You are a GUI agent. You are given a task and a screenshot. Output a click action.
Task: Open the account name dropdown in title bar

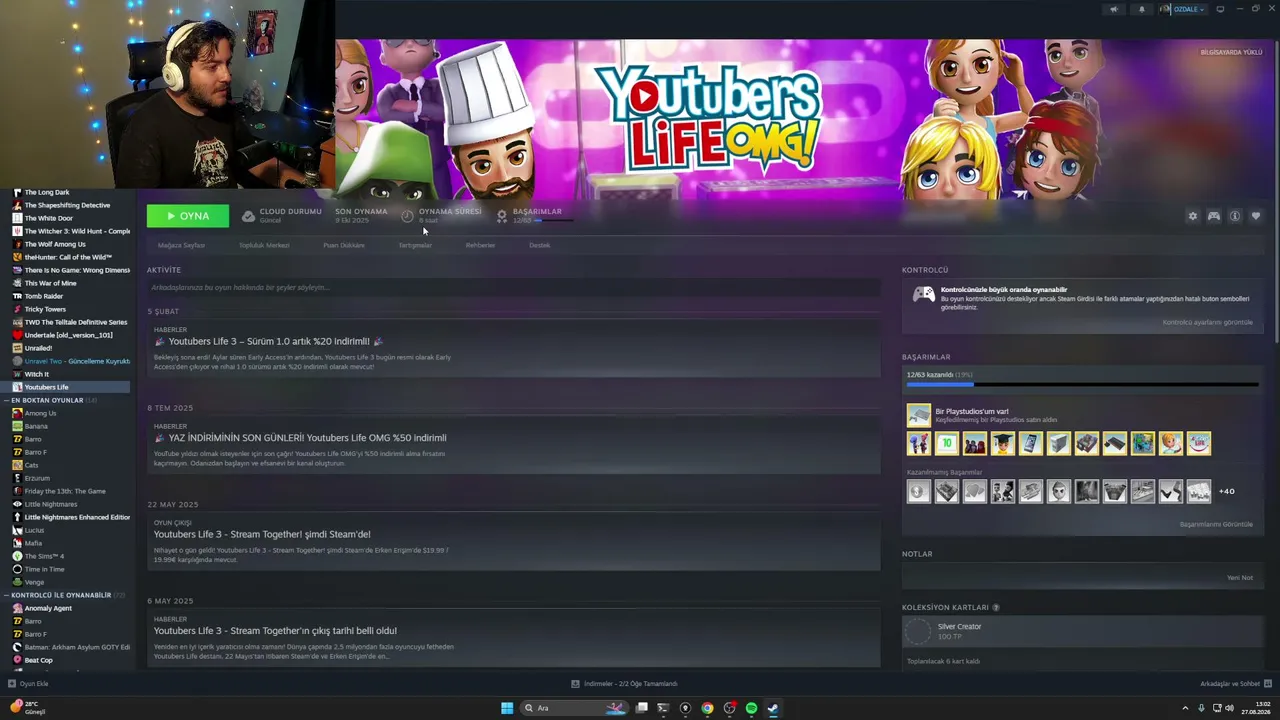point(1189,9)
